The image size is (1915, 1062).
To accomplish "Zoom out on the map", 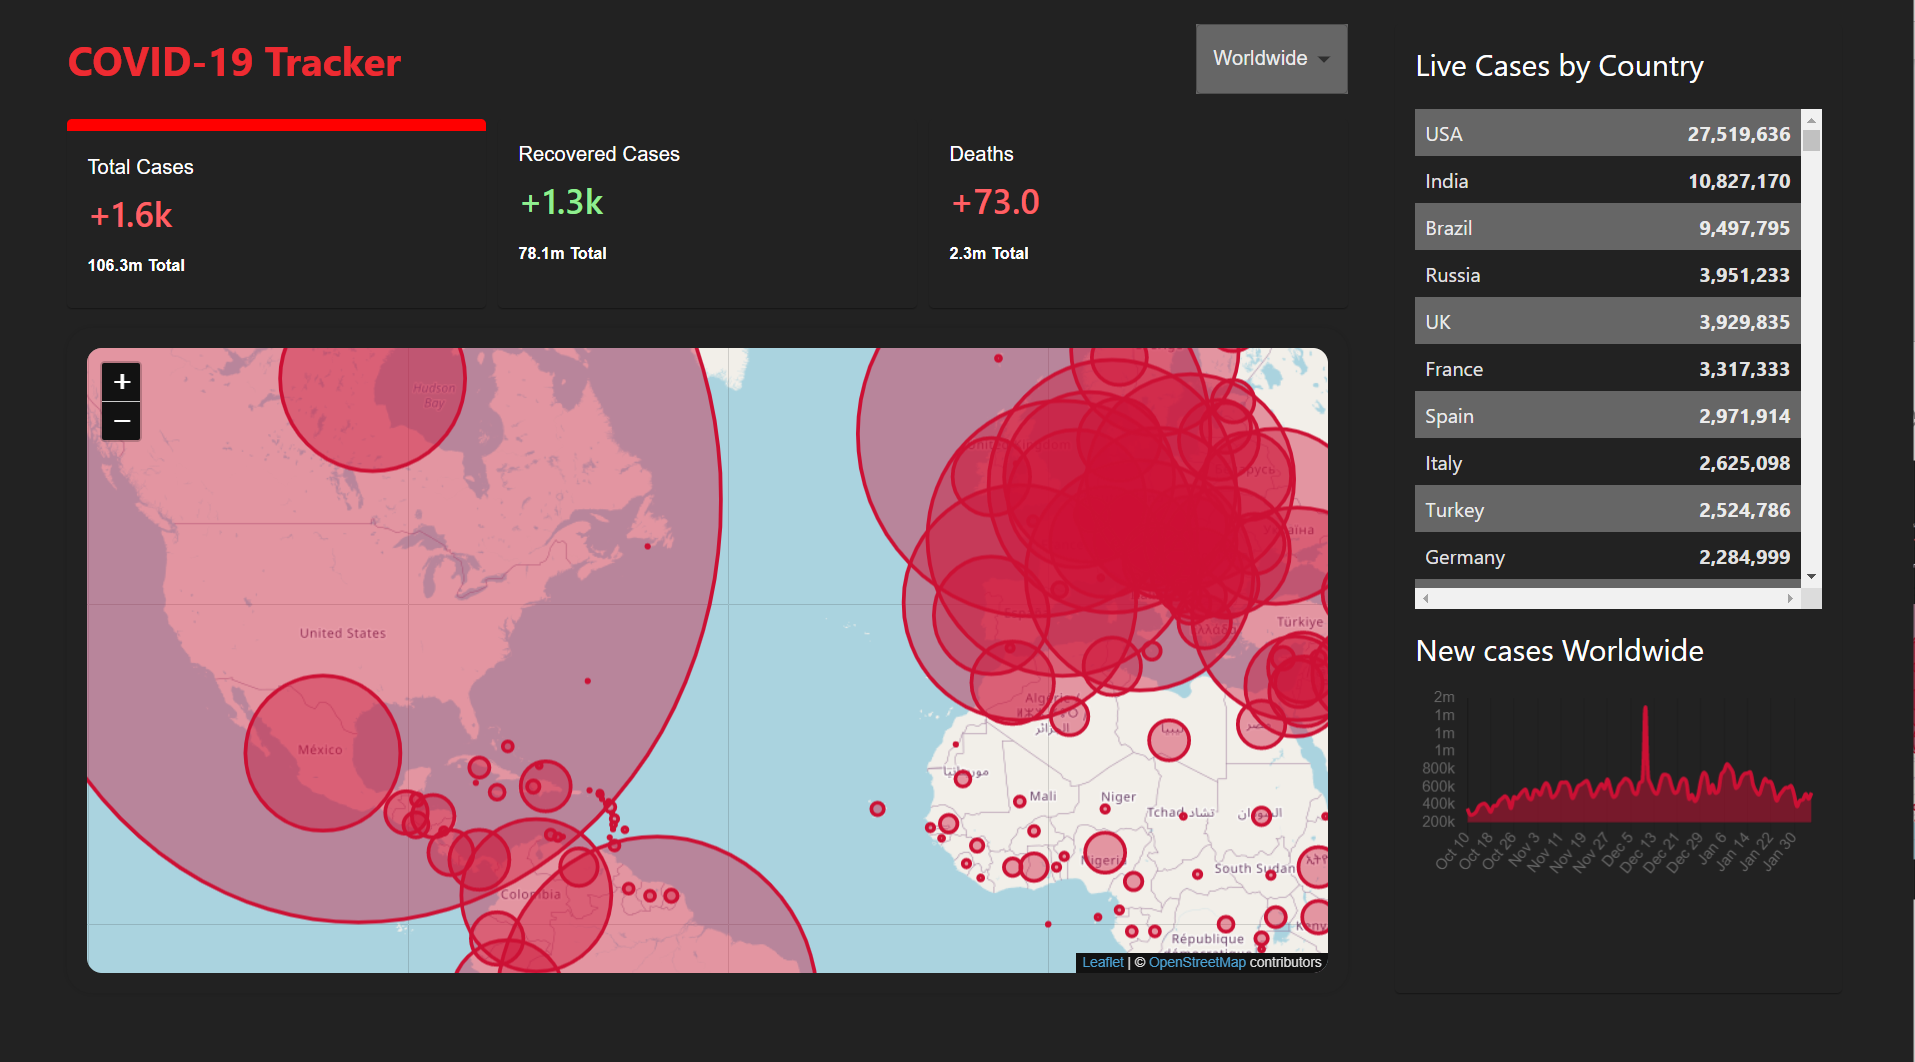I will click(121, 421).
